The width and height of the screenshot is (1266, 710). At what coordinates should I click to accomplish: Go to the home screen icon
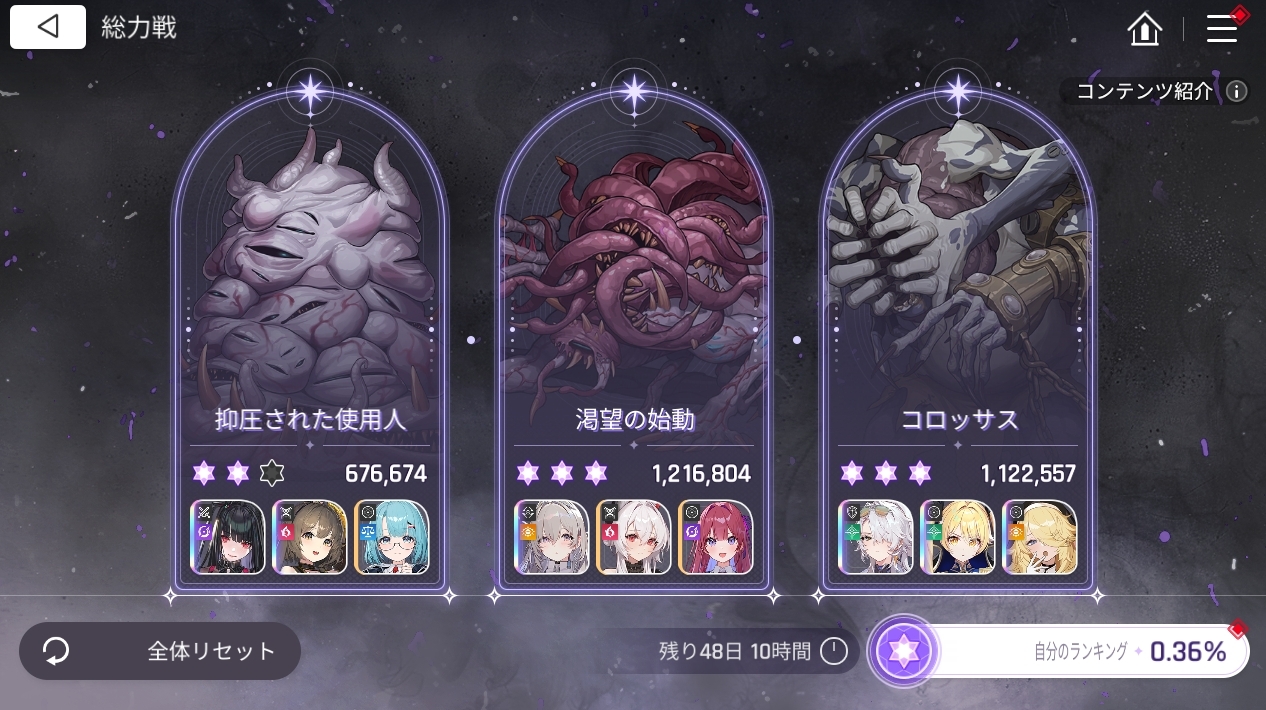(x=1145, y=29)
